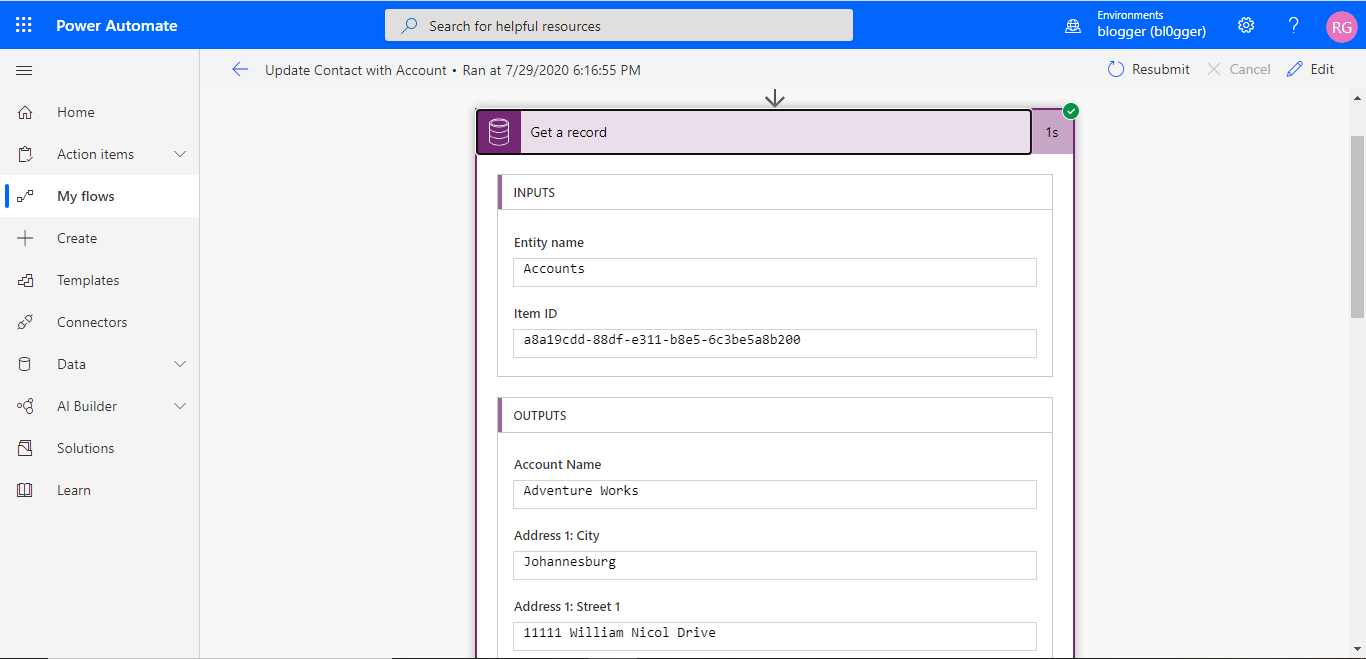Open the Learn section
Screen dimensions: 1366x659
73,490
